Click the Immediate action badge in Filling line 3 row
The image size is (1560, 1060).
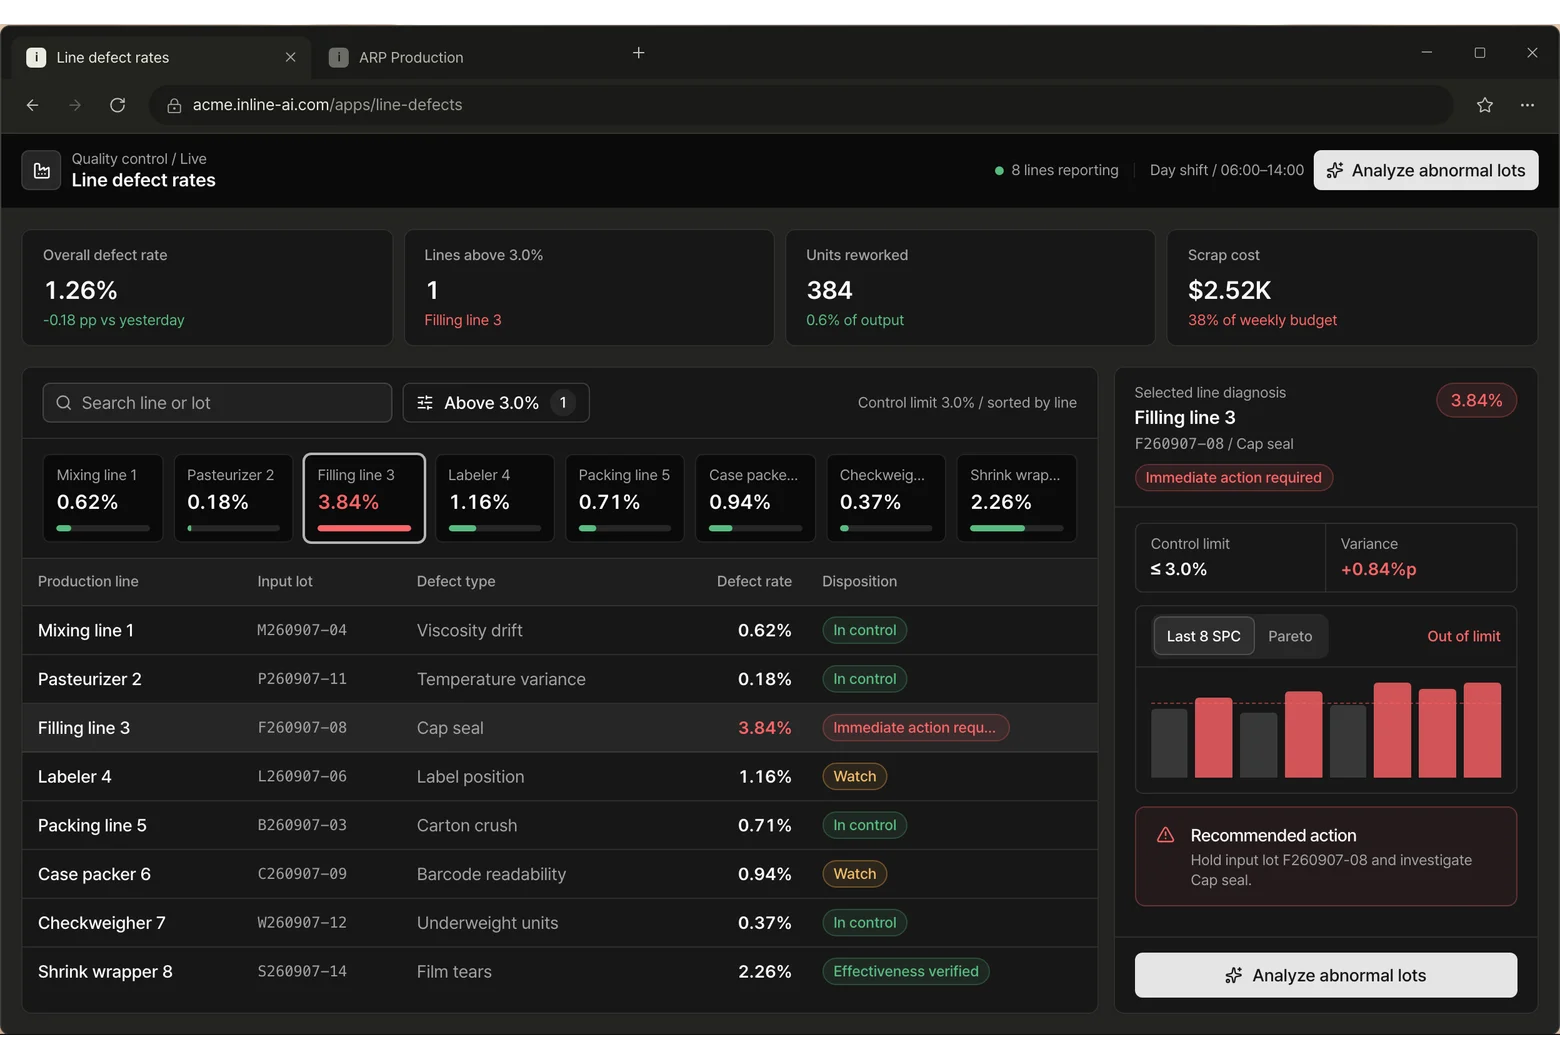coord(915,728)
